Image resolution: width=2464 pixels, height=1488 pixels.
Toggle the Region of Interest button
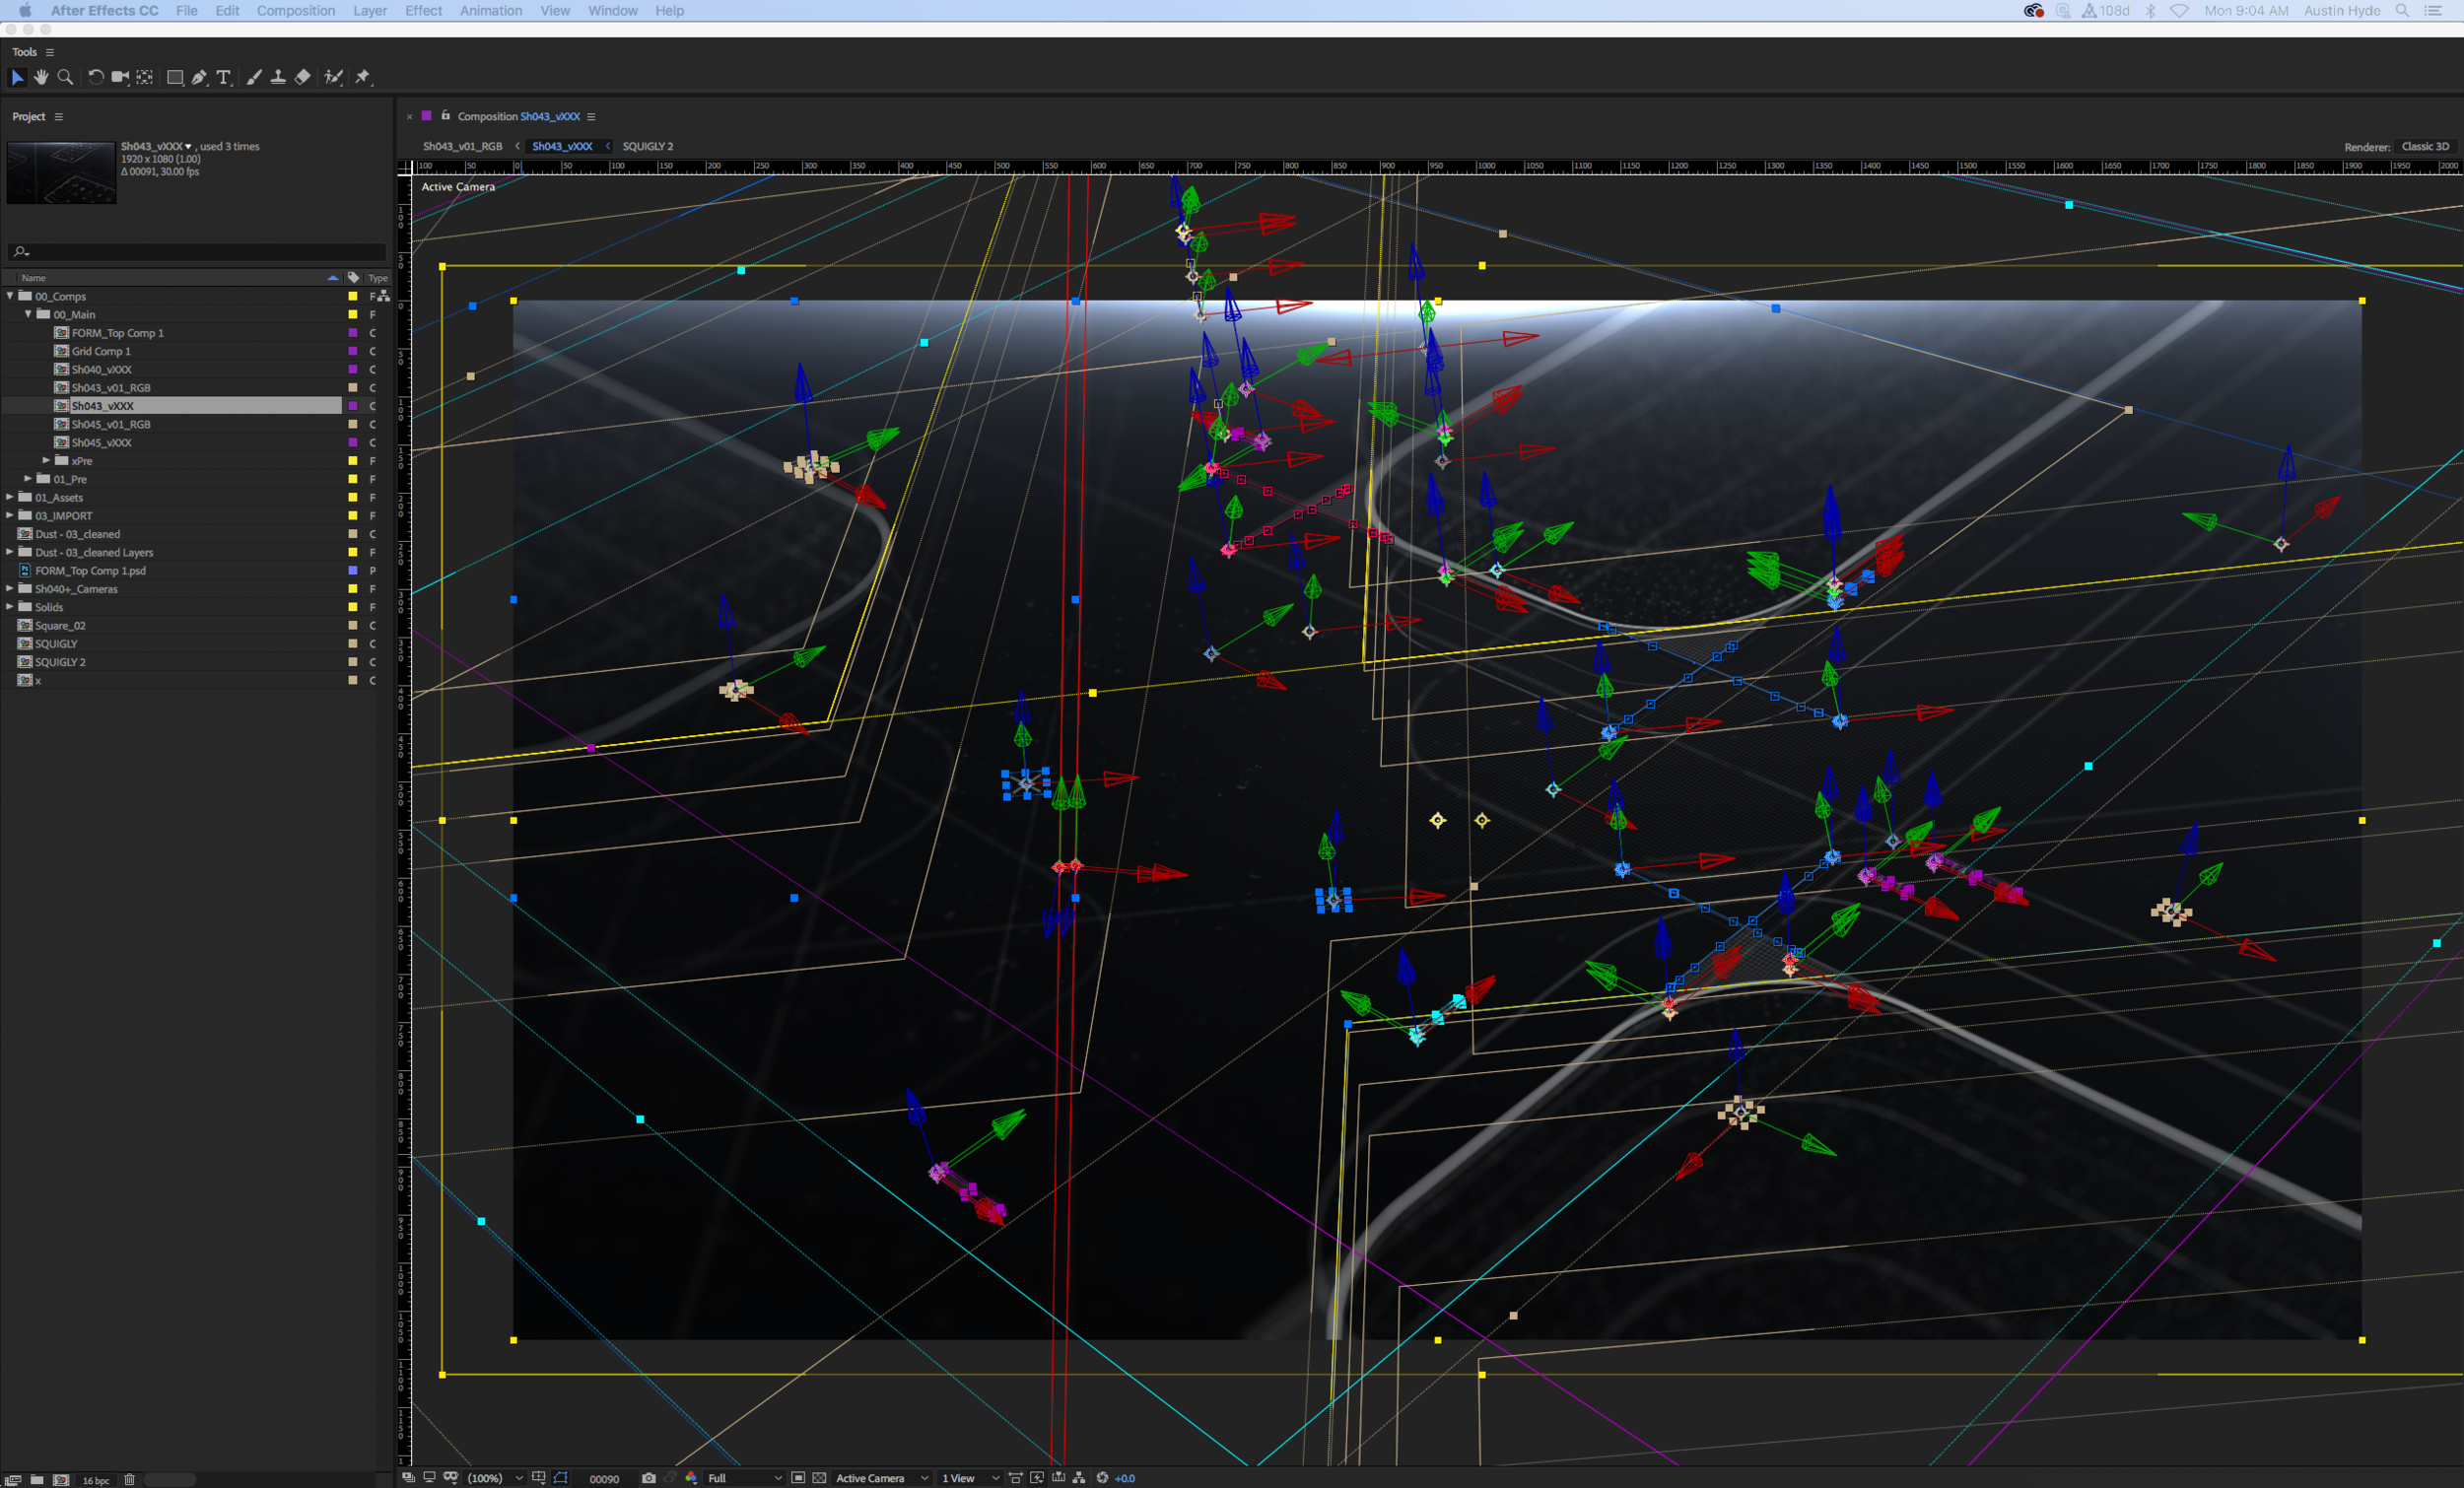click(798, 1478)
